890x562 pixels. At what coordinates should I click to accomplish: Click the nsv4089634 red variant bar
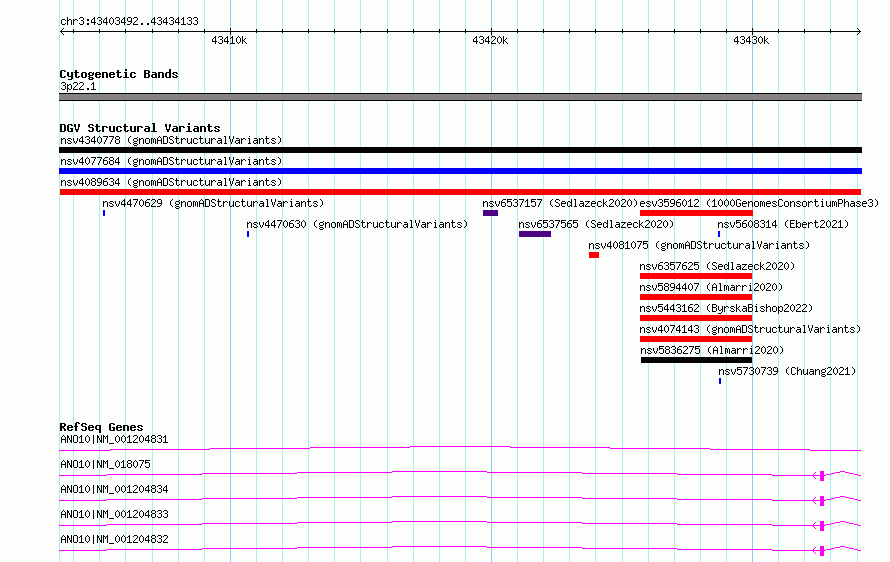coord(460,192)
